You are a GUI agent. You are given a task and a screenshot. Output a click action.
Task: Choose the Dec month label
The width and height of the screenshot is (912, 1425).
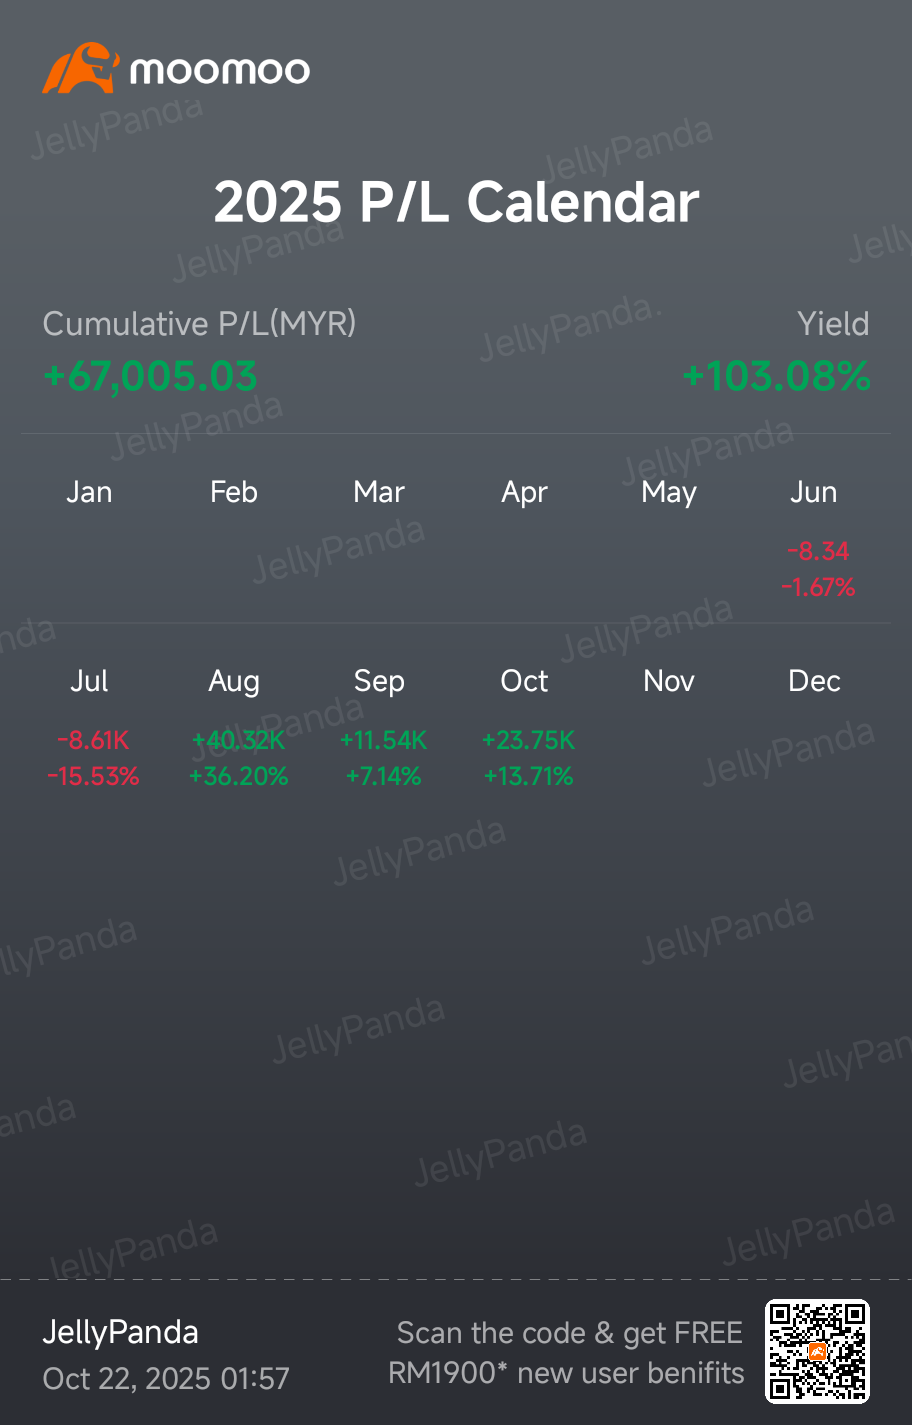(x=814, y=682)
